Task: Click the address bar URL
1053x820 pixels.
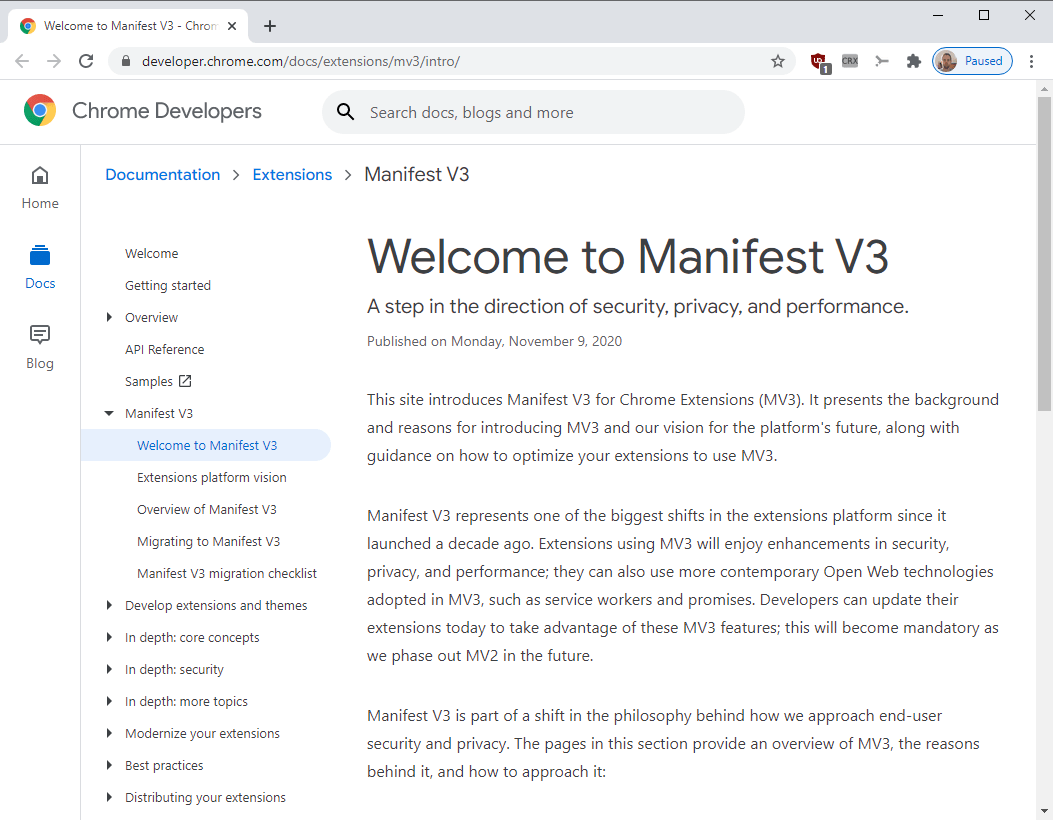Action: point(301,61)
